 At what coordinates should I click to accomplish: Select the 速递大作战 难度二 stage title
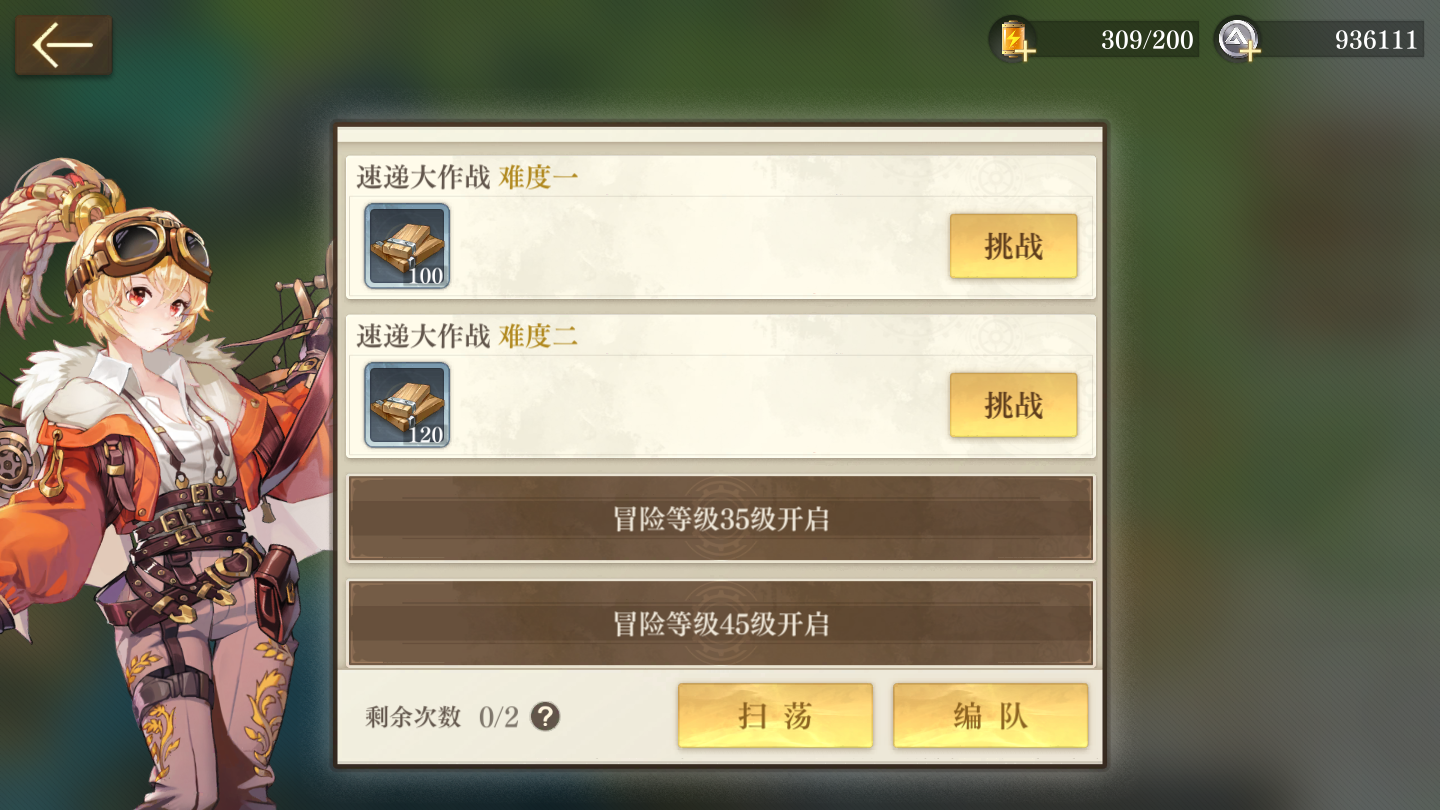(467, 336)
